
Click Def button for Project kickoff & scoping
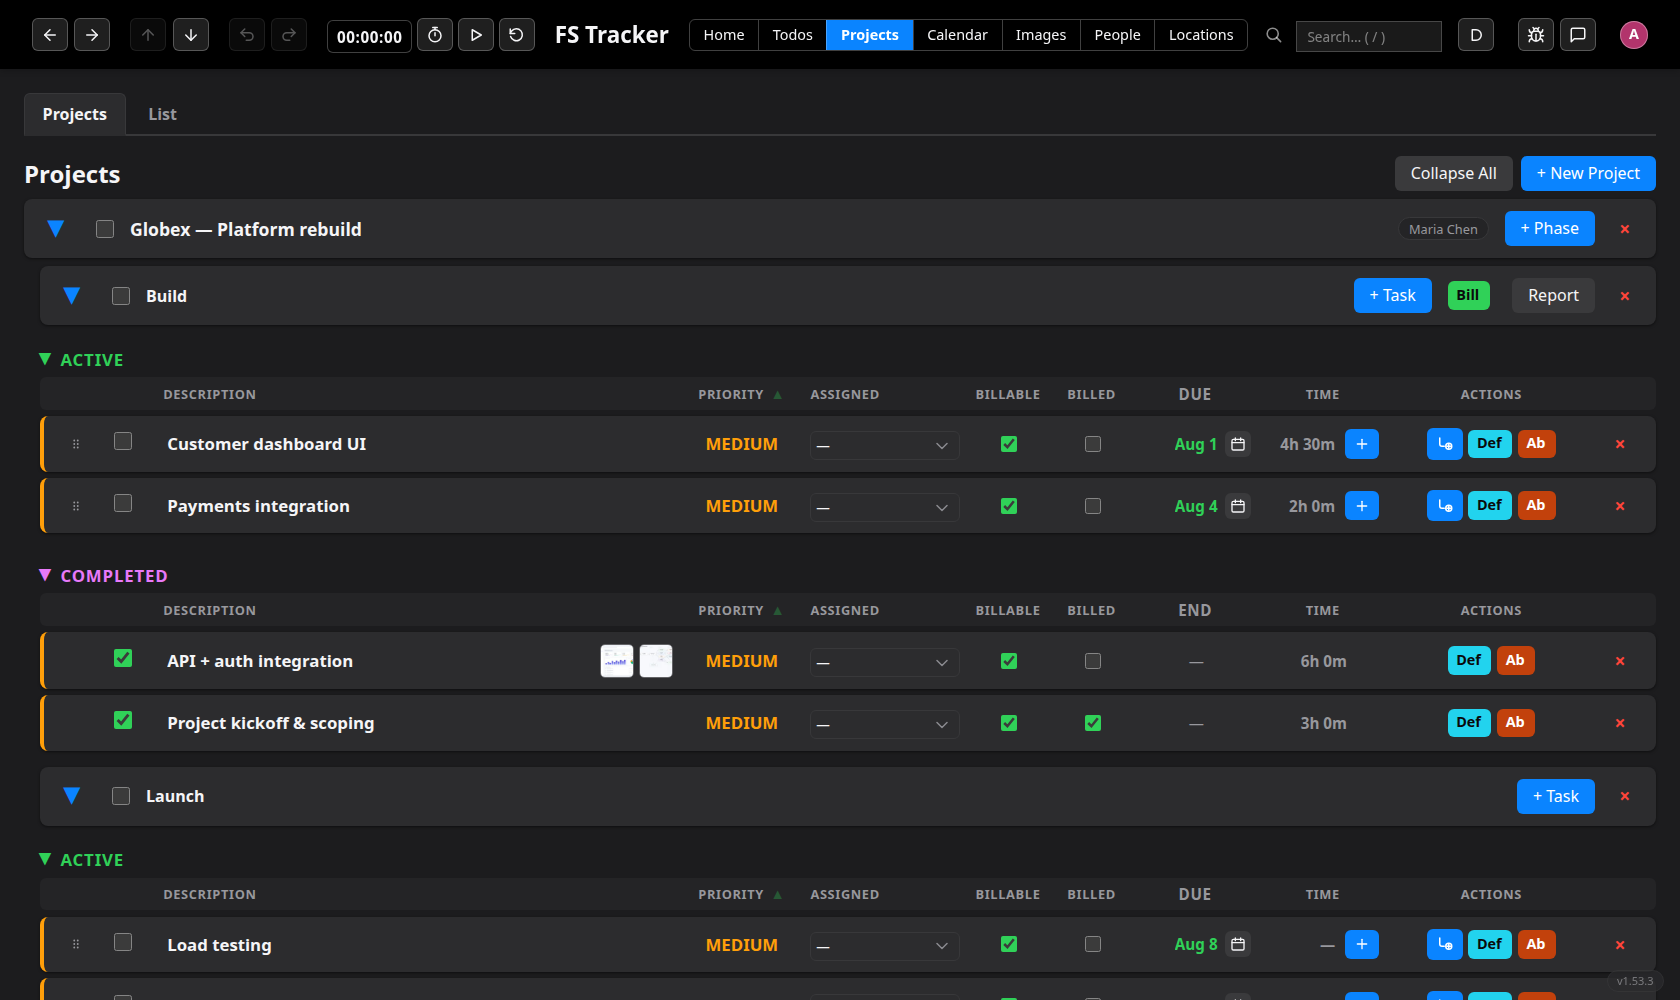click(x=1469, y=722)
